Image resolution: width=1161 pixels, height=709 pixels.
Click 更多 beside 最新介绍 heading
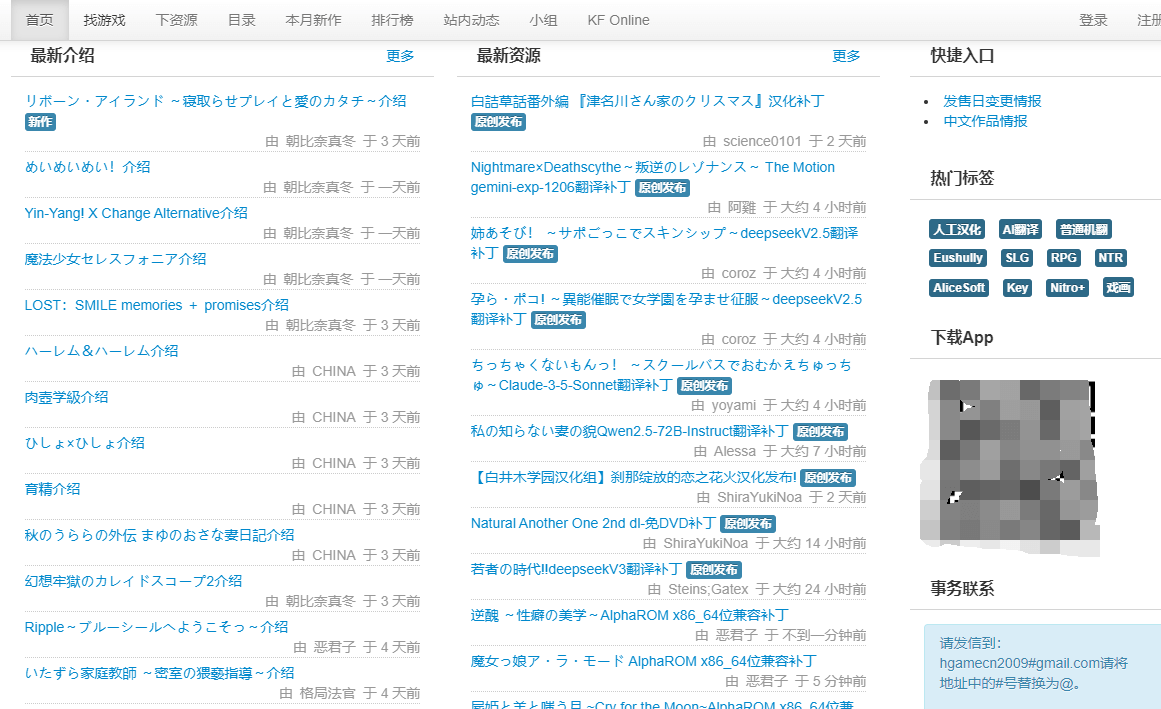[400, 56]
